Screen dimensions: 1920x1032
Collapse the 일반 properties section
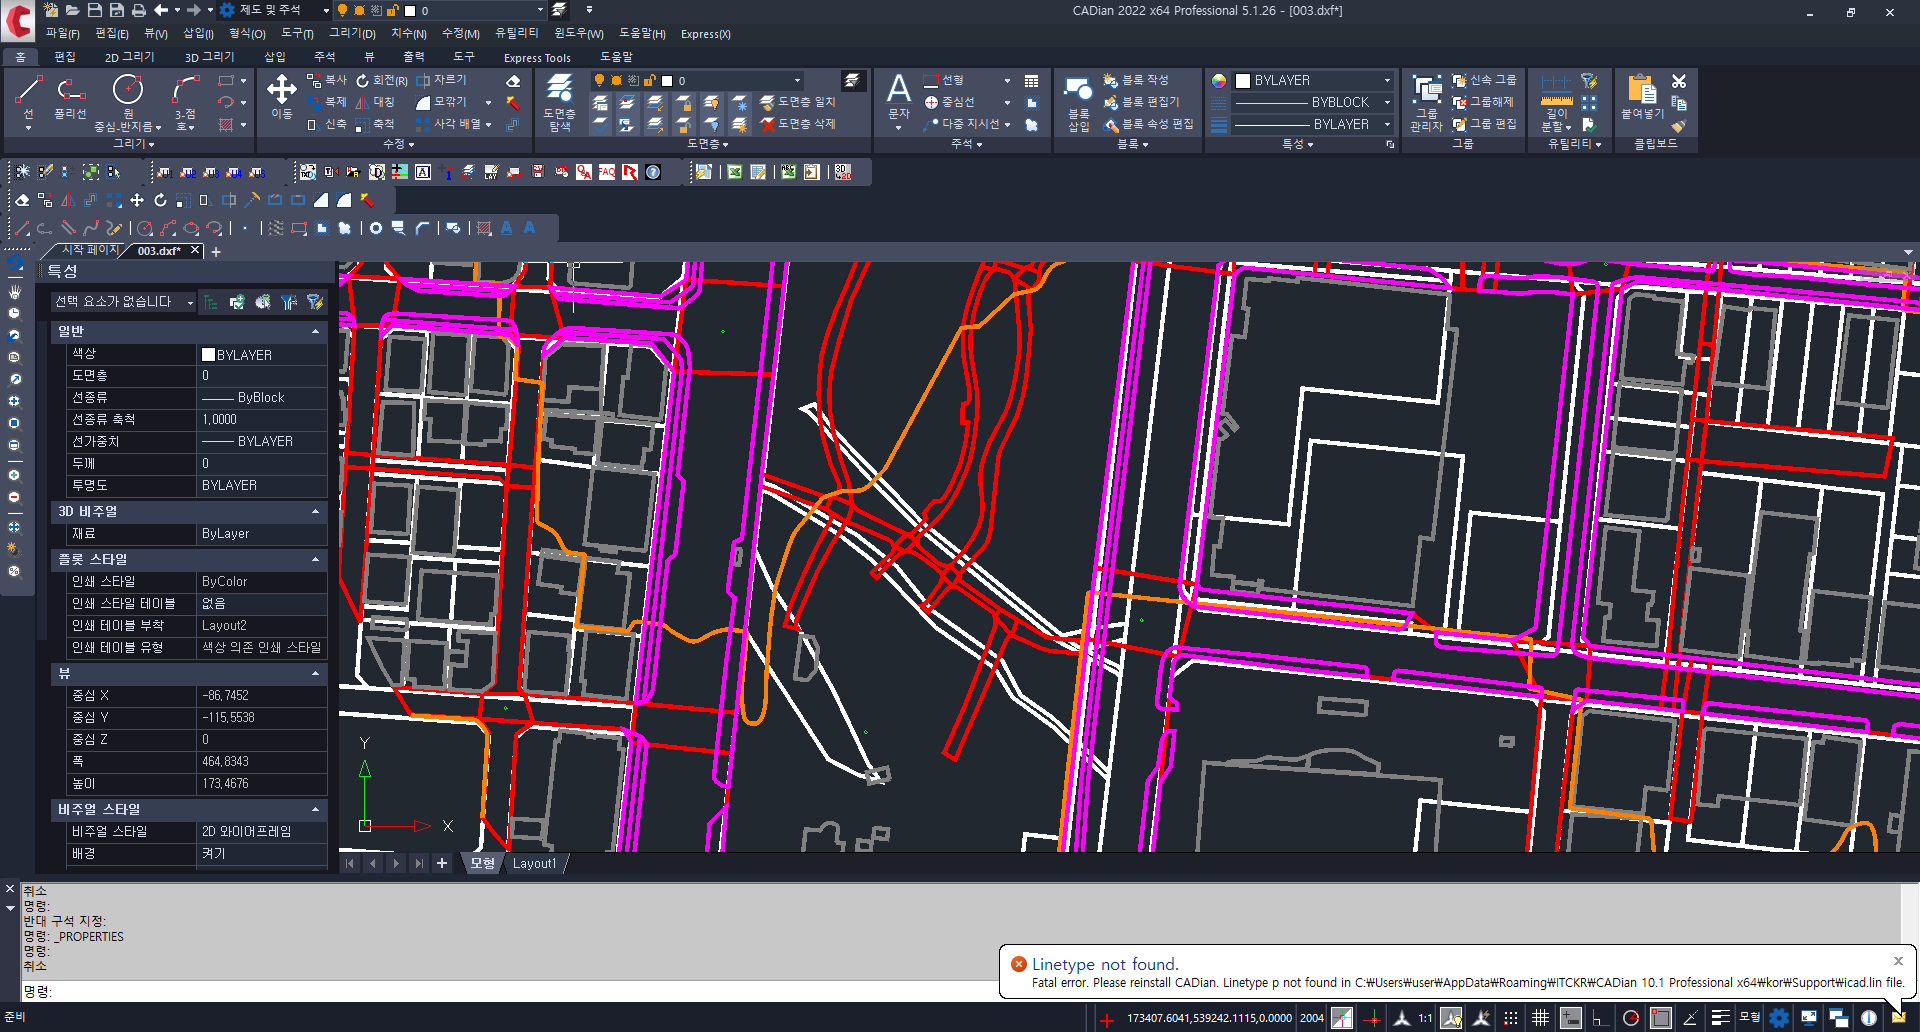pos(316,331)
